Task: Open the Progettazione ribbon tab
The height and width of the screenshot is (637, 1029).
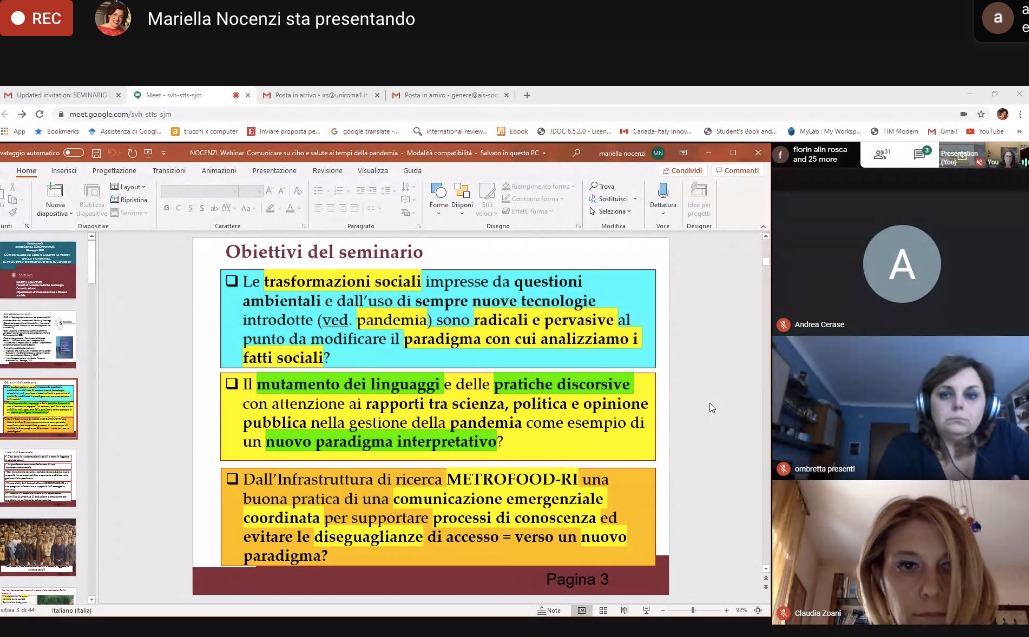Action: (x=114, y=171)
